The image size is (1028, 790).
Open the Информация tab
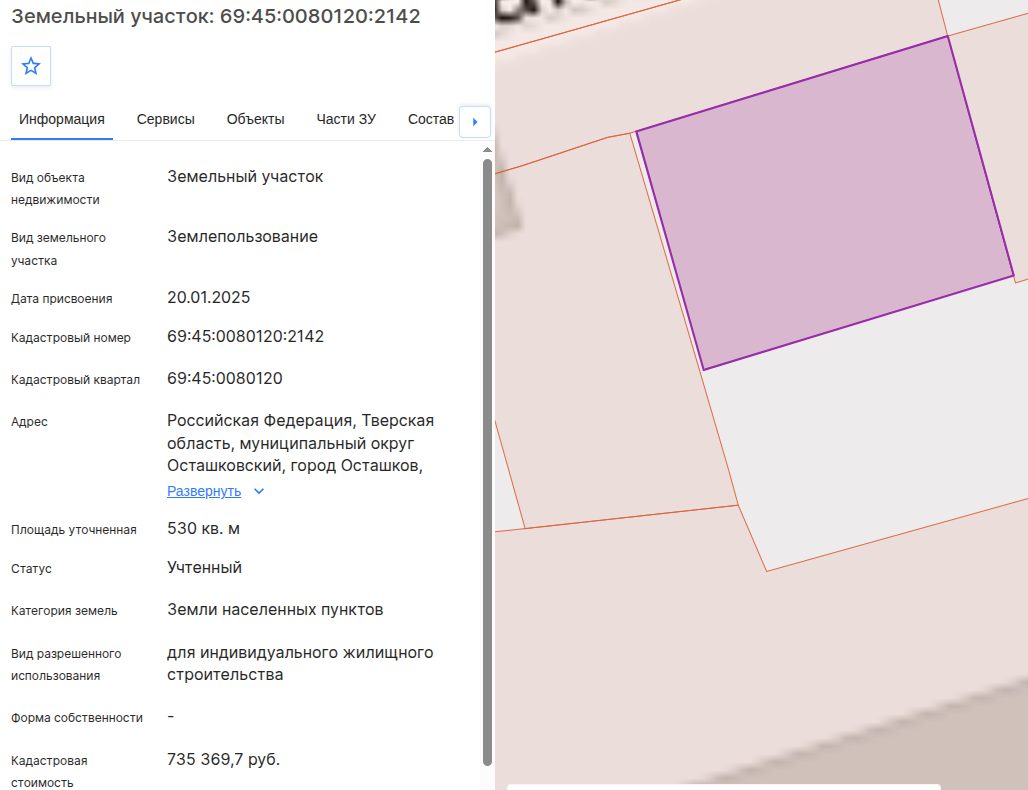point(62,119)
